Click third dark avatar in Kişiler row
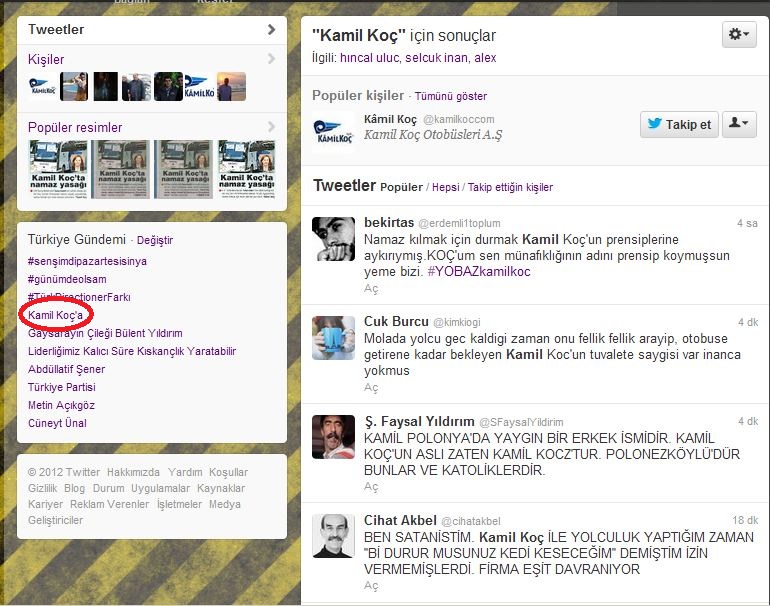Screen dimensions: 770x606 [x=106, y=86]
